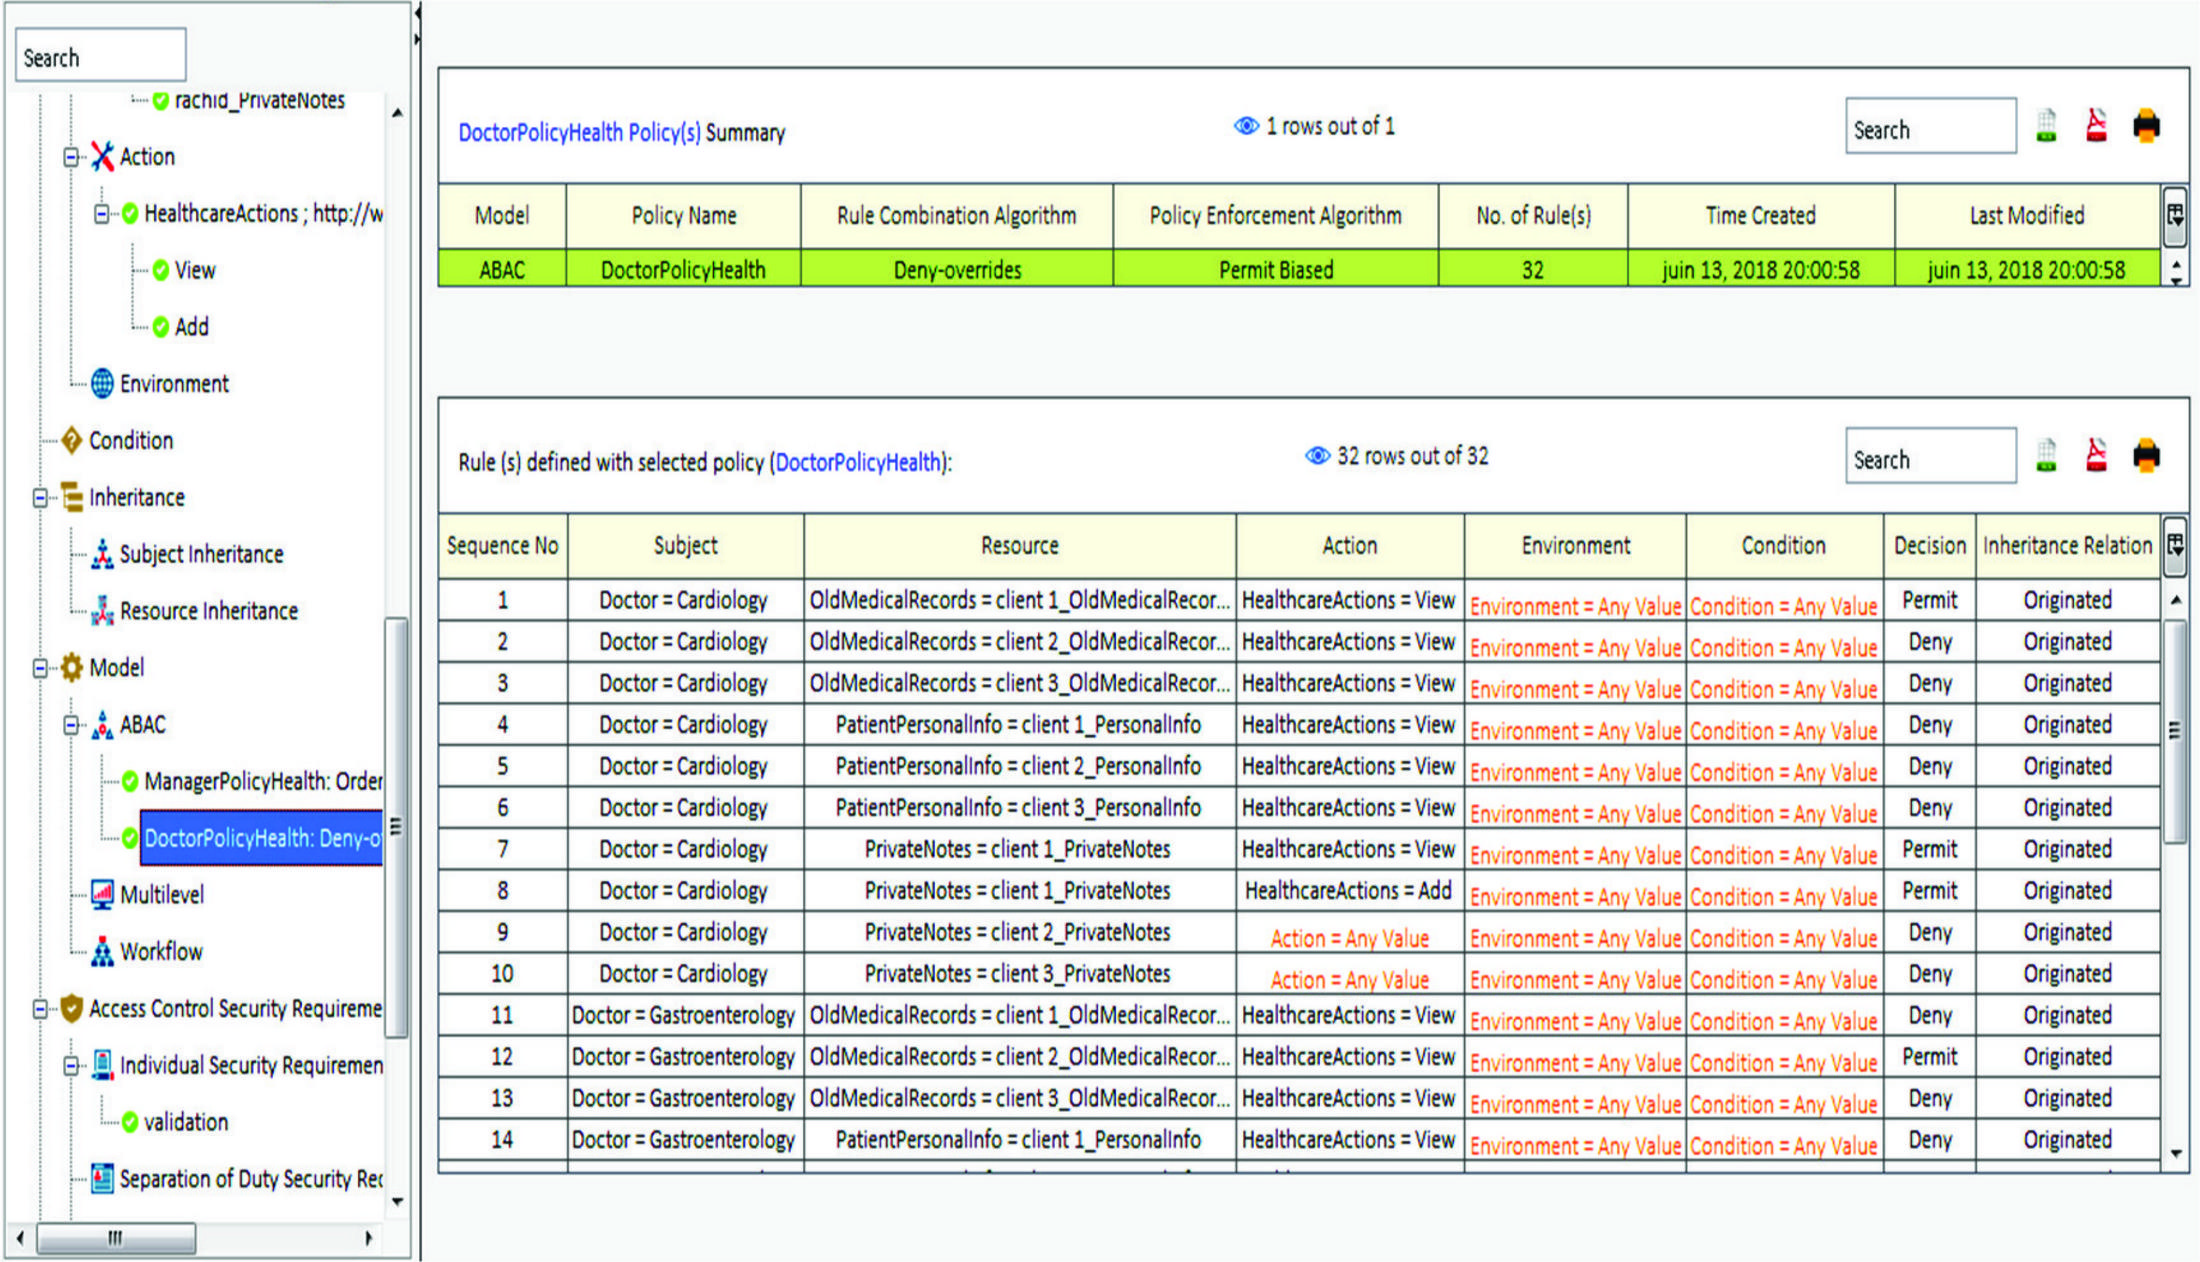Viewport: 2200px width, 1262px height.
Task: Collapse the ABAC tree node
Action: (71, 725)
